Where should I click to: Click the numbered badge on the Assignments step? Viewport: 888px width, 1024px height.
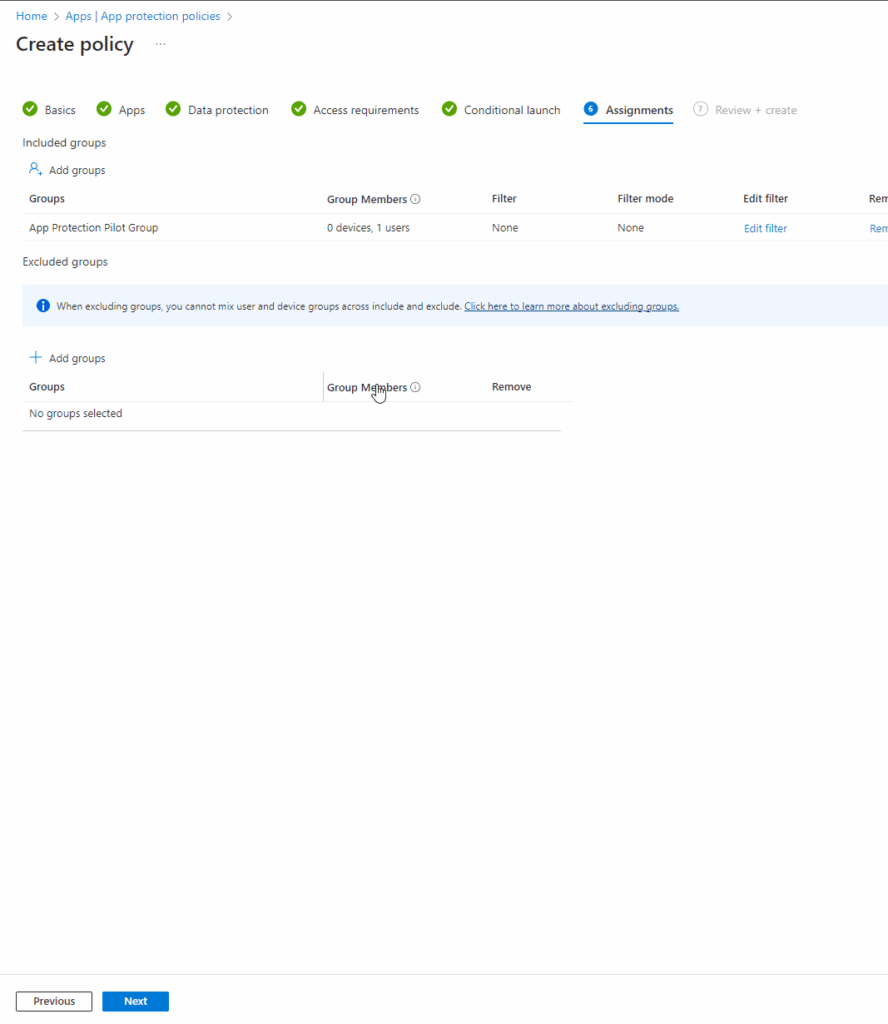[592, 110]
